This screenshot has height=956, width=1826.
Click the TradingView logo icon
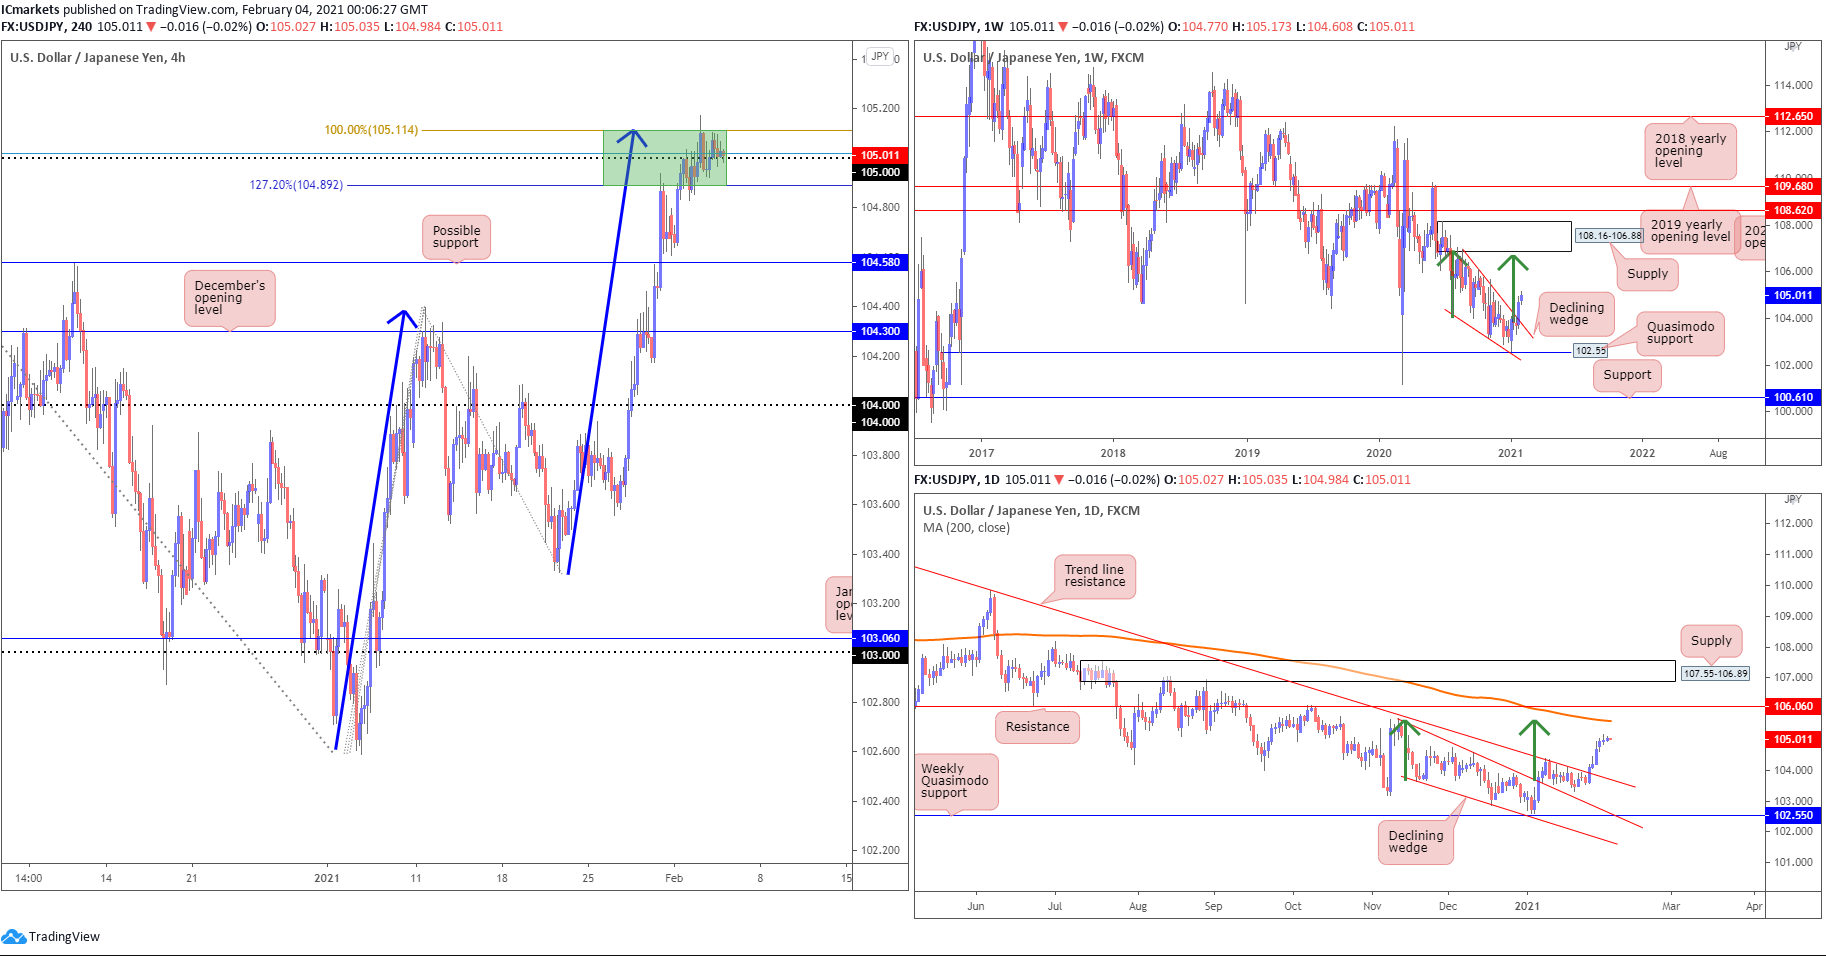point(14,936)
